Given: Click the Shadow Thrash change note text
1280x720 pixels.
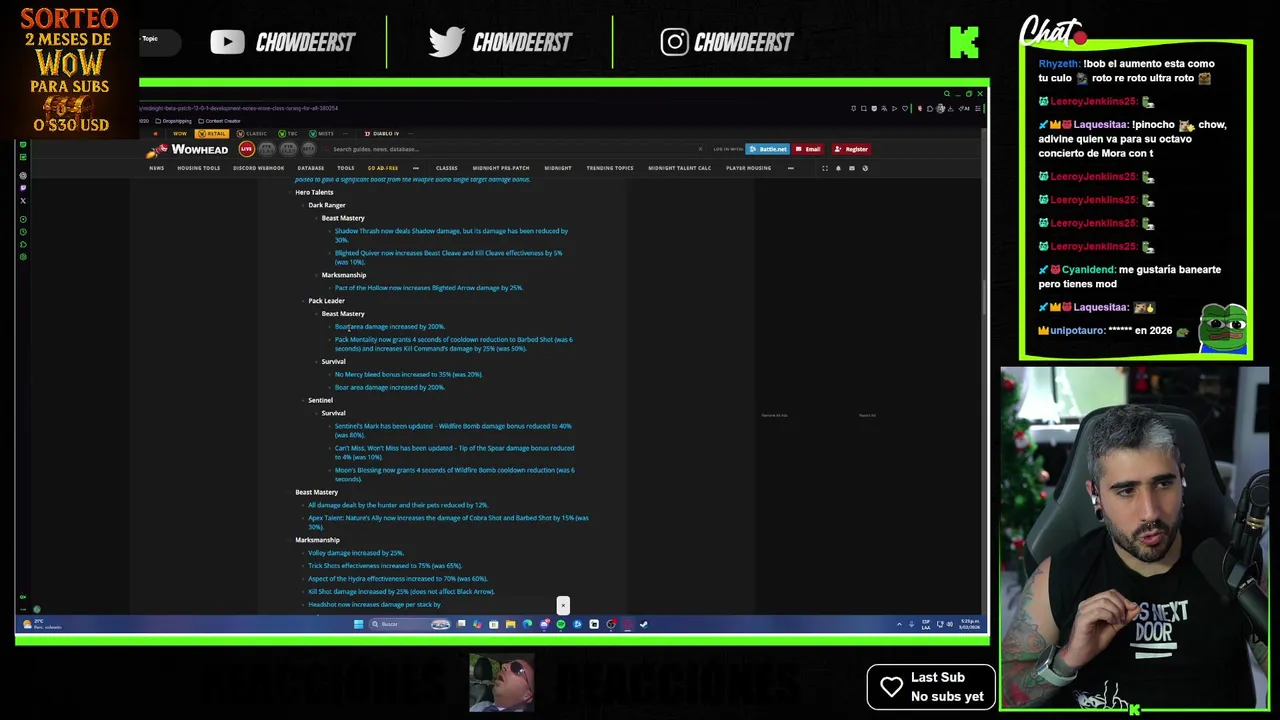Looking at the screenshot, I should point(451,235).
